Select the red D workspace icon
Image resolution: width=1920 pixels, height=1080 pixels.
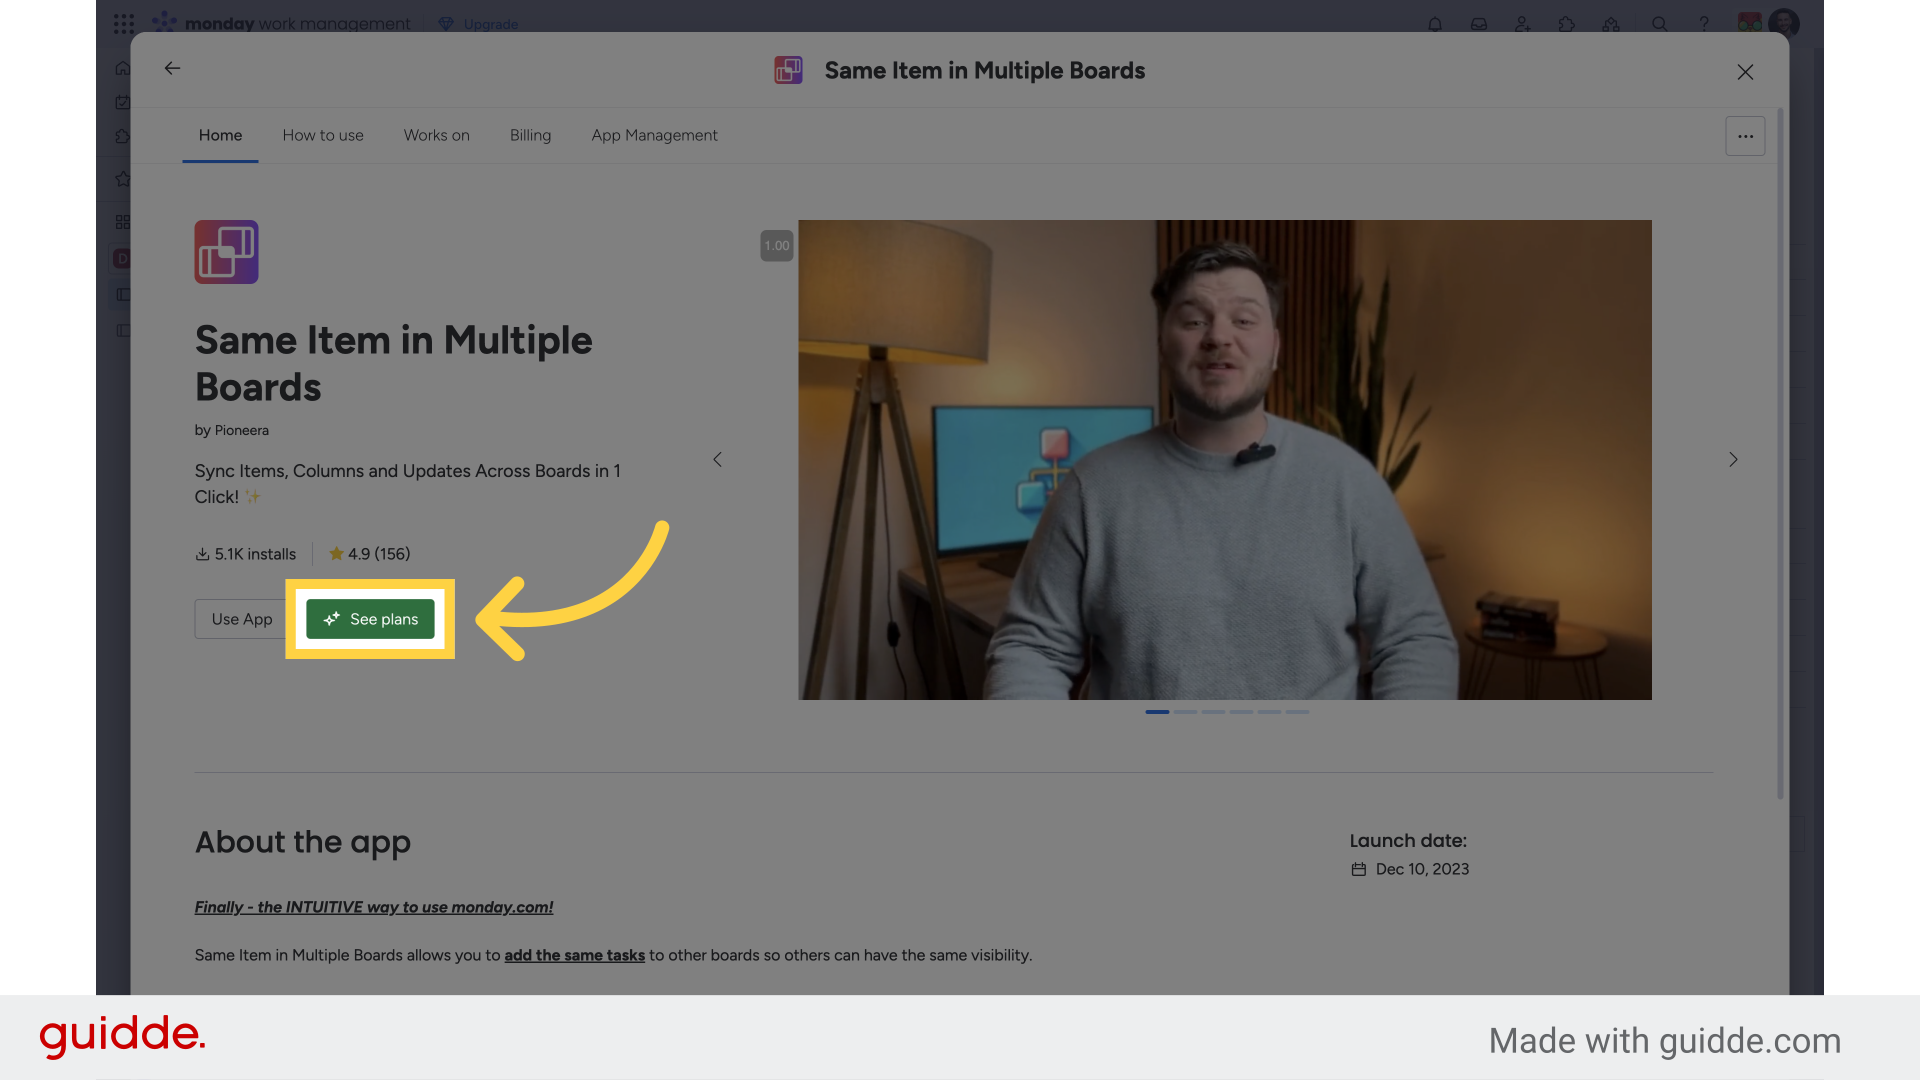click(122, 259)
